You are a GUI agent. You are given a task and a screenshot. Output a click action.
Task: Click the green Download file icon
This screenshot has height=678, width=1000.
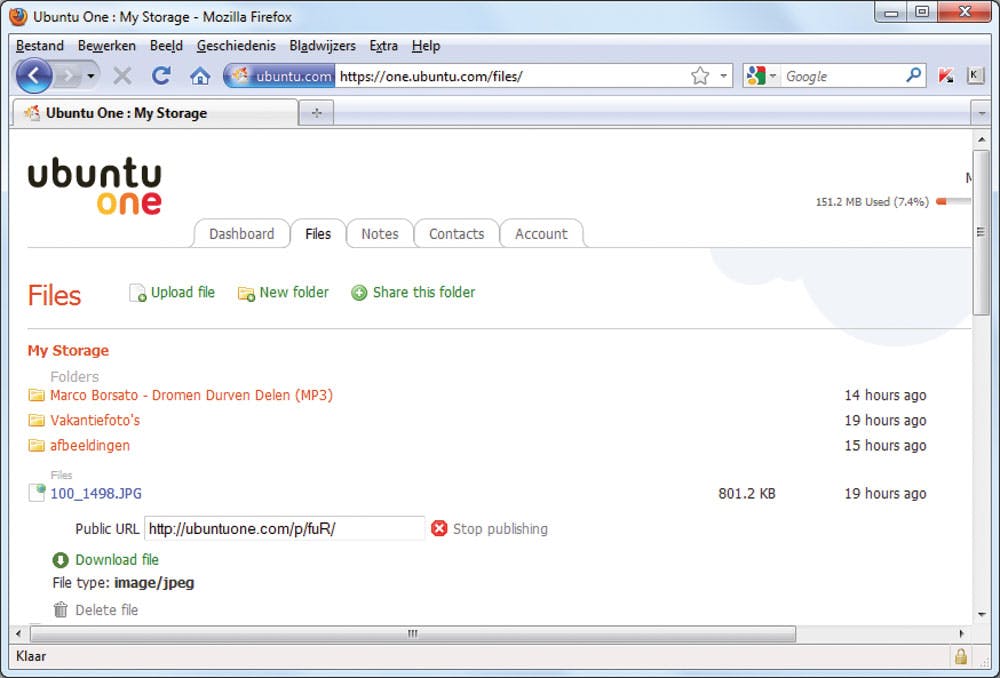point(60,560)
